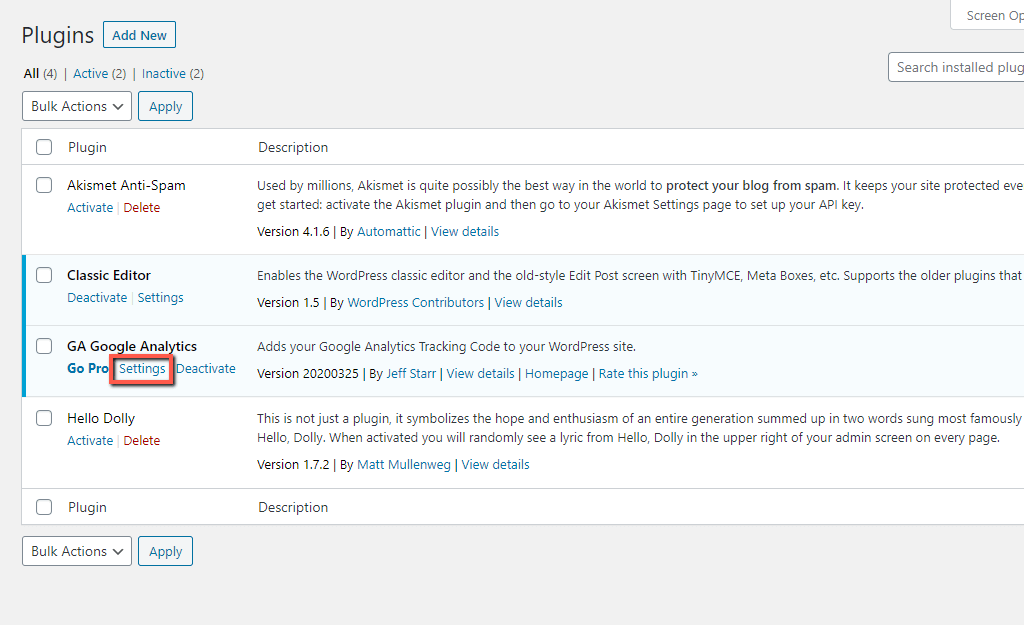
Task: Click the Search installed plugins field
Action: point(956,67)
